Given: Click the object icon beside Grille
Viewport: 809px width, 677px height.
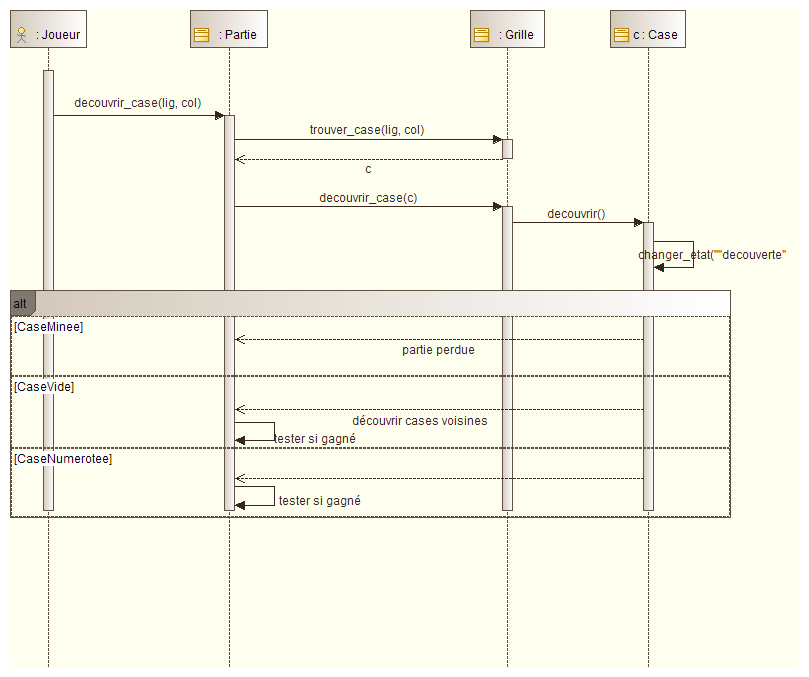Looking at the screenshot, I should (481, 35).
